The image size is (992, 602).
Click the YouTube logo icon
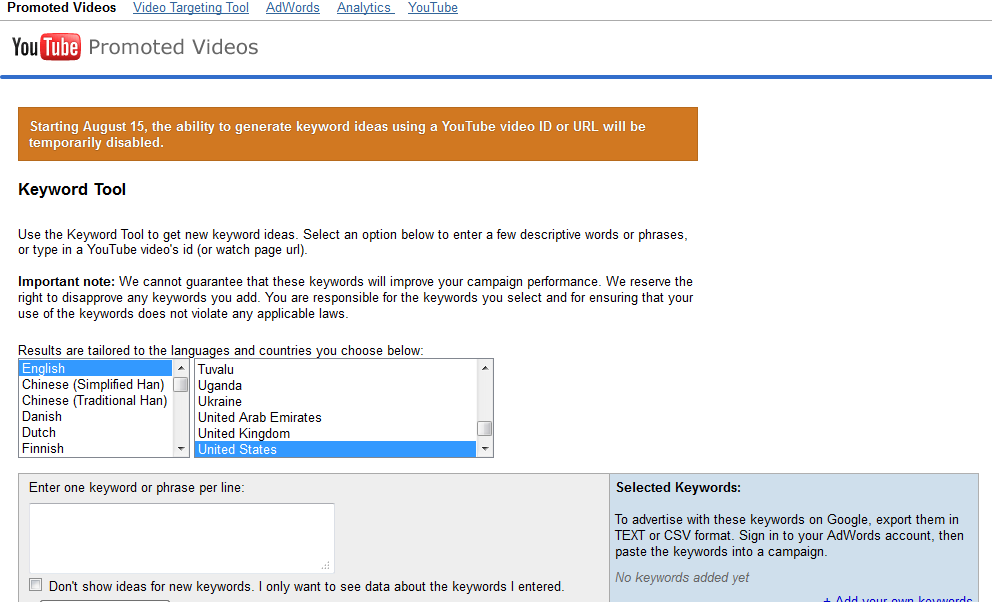pyautogui.click(x=46, y=47)
